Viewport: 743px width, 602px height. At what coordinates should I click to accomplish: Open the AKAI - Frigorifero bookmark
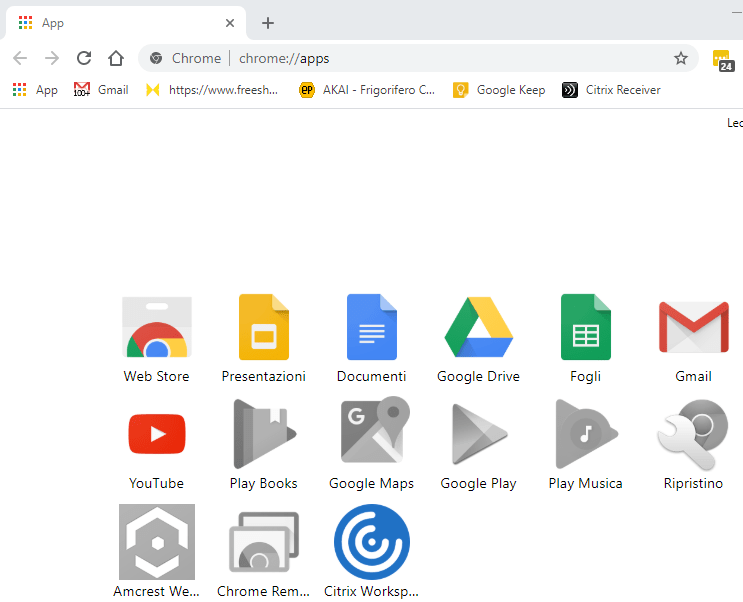tap(367, 90)
